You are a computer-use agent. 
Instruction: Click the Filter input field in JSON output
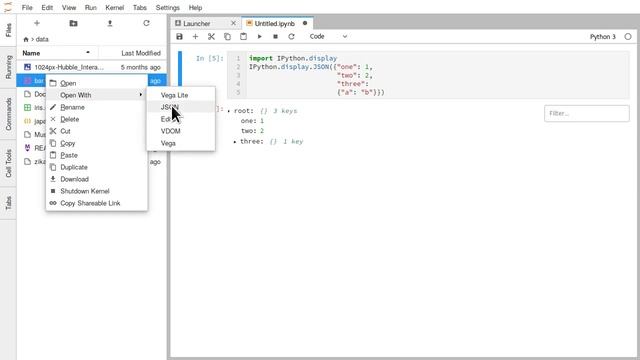(587, 113)
